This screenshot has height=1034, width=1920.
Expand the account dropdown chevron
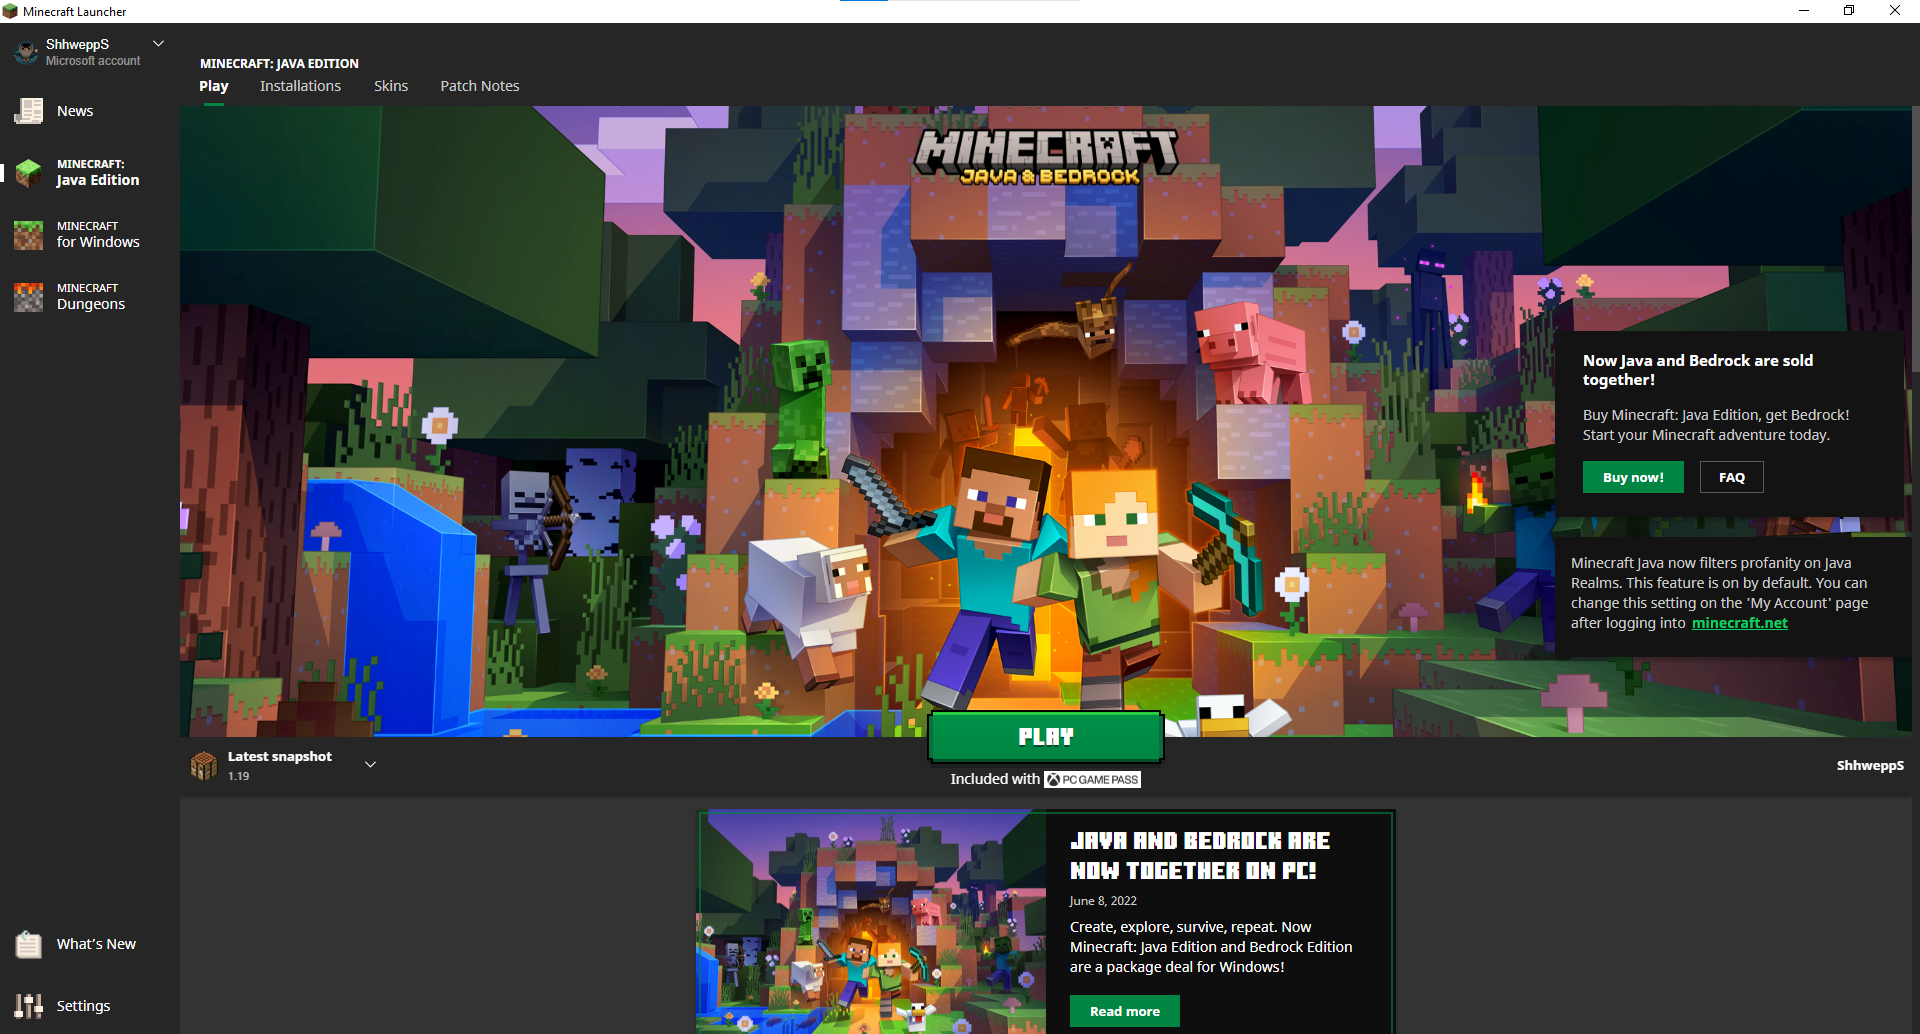158,44
